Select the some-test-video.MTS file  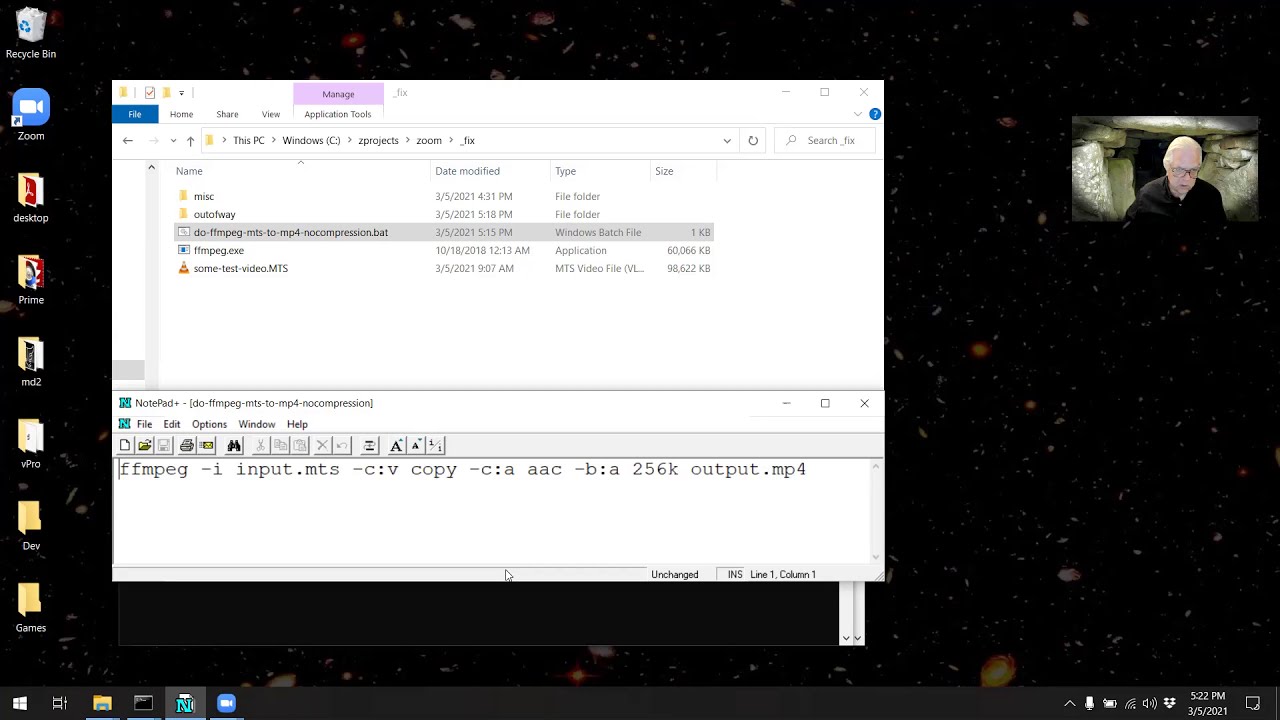pos(241,268)
